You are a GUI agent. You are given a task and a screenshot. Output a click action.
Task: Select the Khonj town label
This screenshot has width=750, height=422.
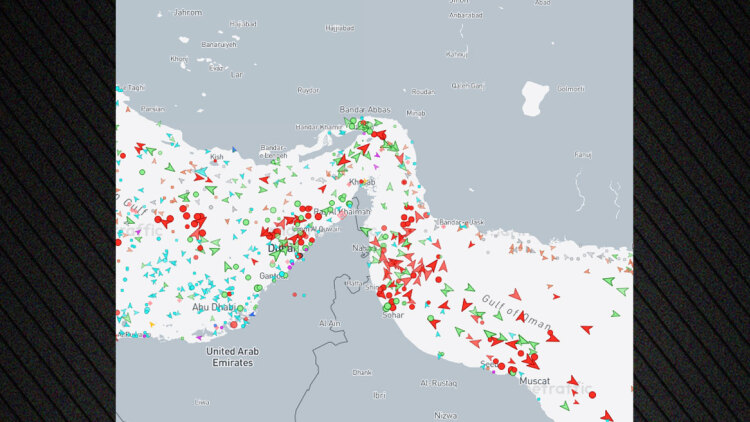179,59
